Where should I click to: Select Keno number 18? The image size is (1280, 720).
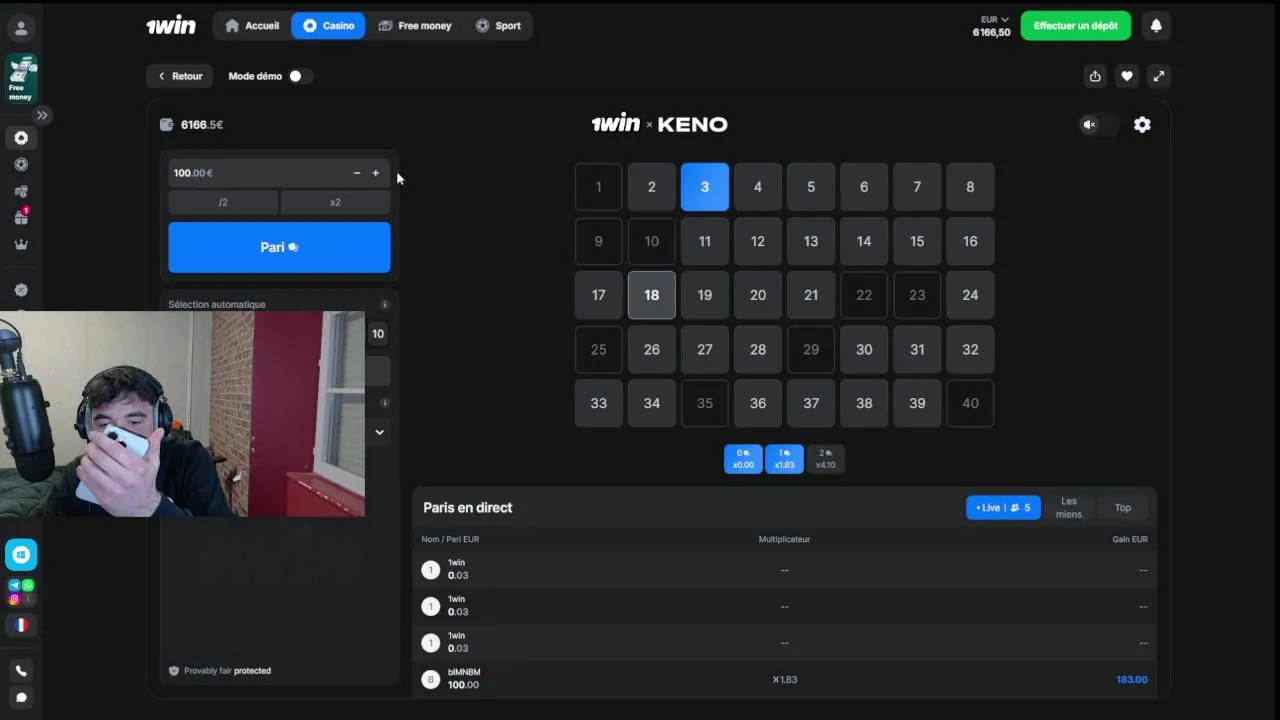click(x=652, y=295)
